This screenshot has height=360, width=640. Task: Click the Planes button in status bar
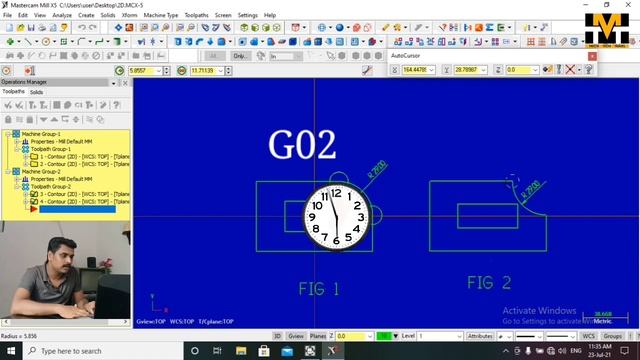tap(318, 336)
